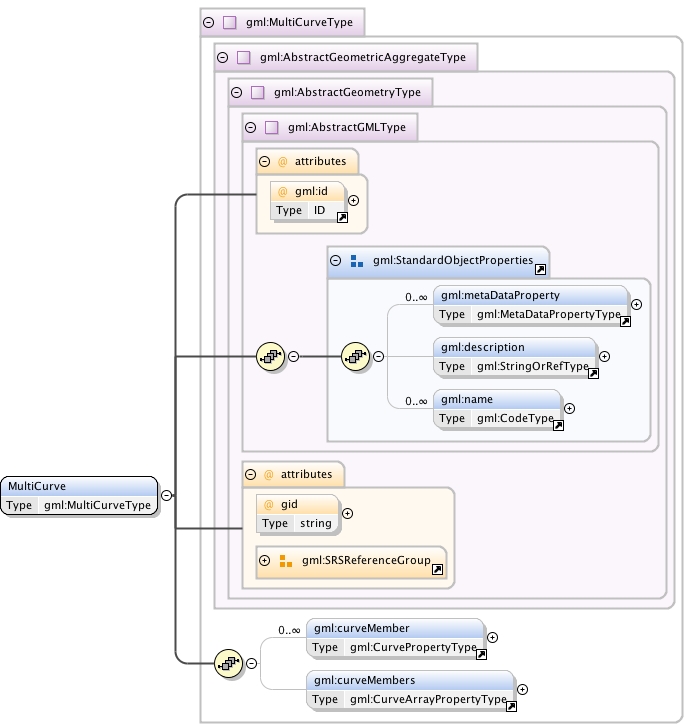Click the gml:id type value ID
This screenshot has height=724, width=684.
[320, 211]
